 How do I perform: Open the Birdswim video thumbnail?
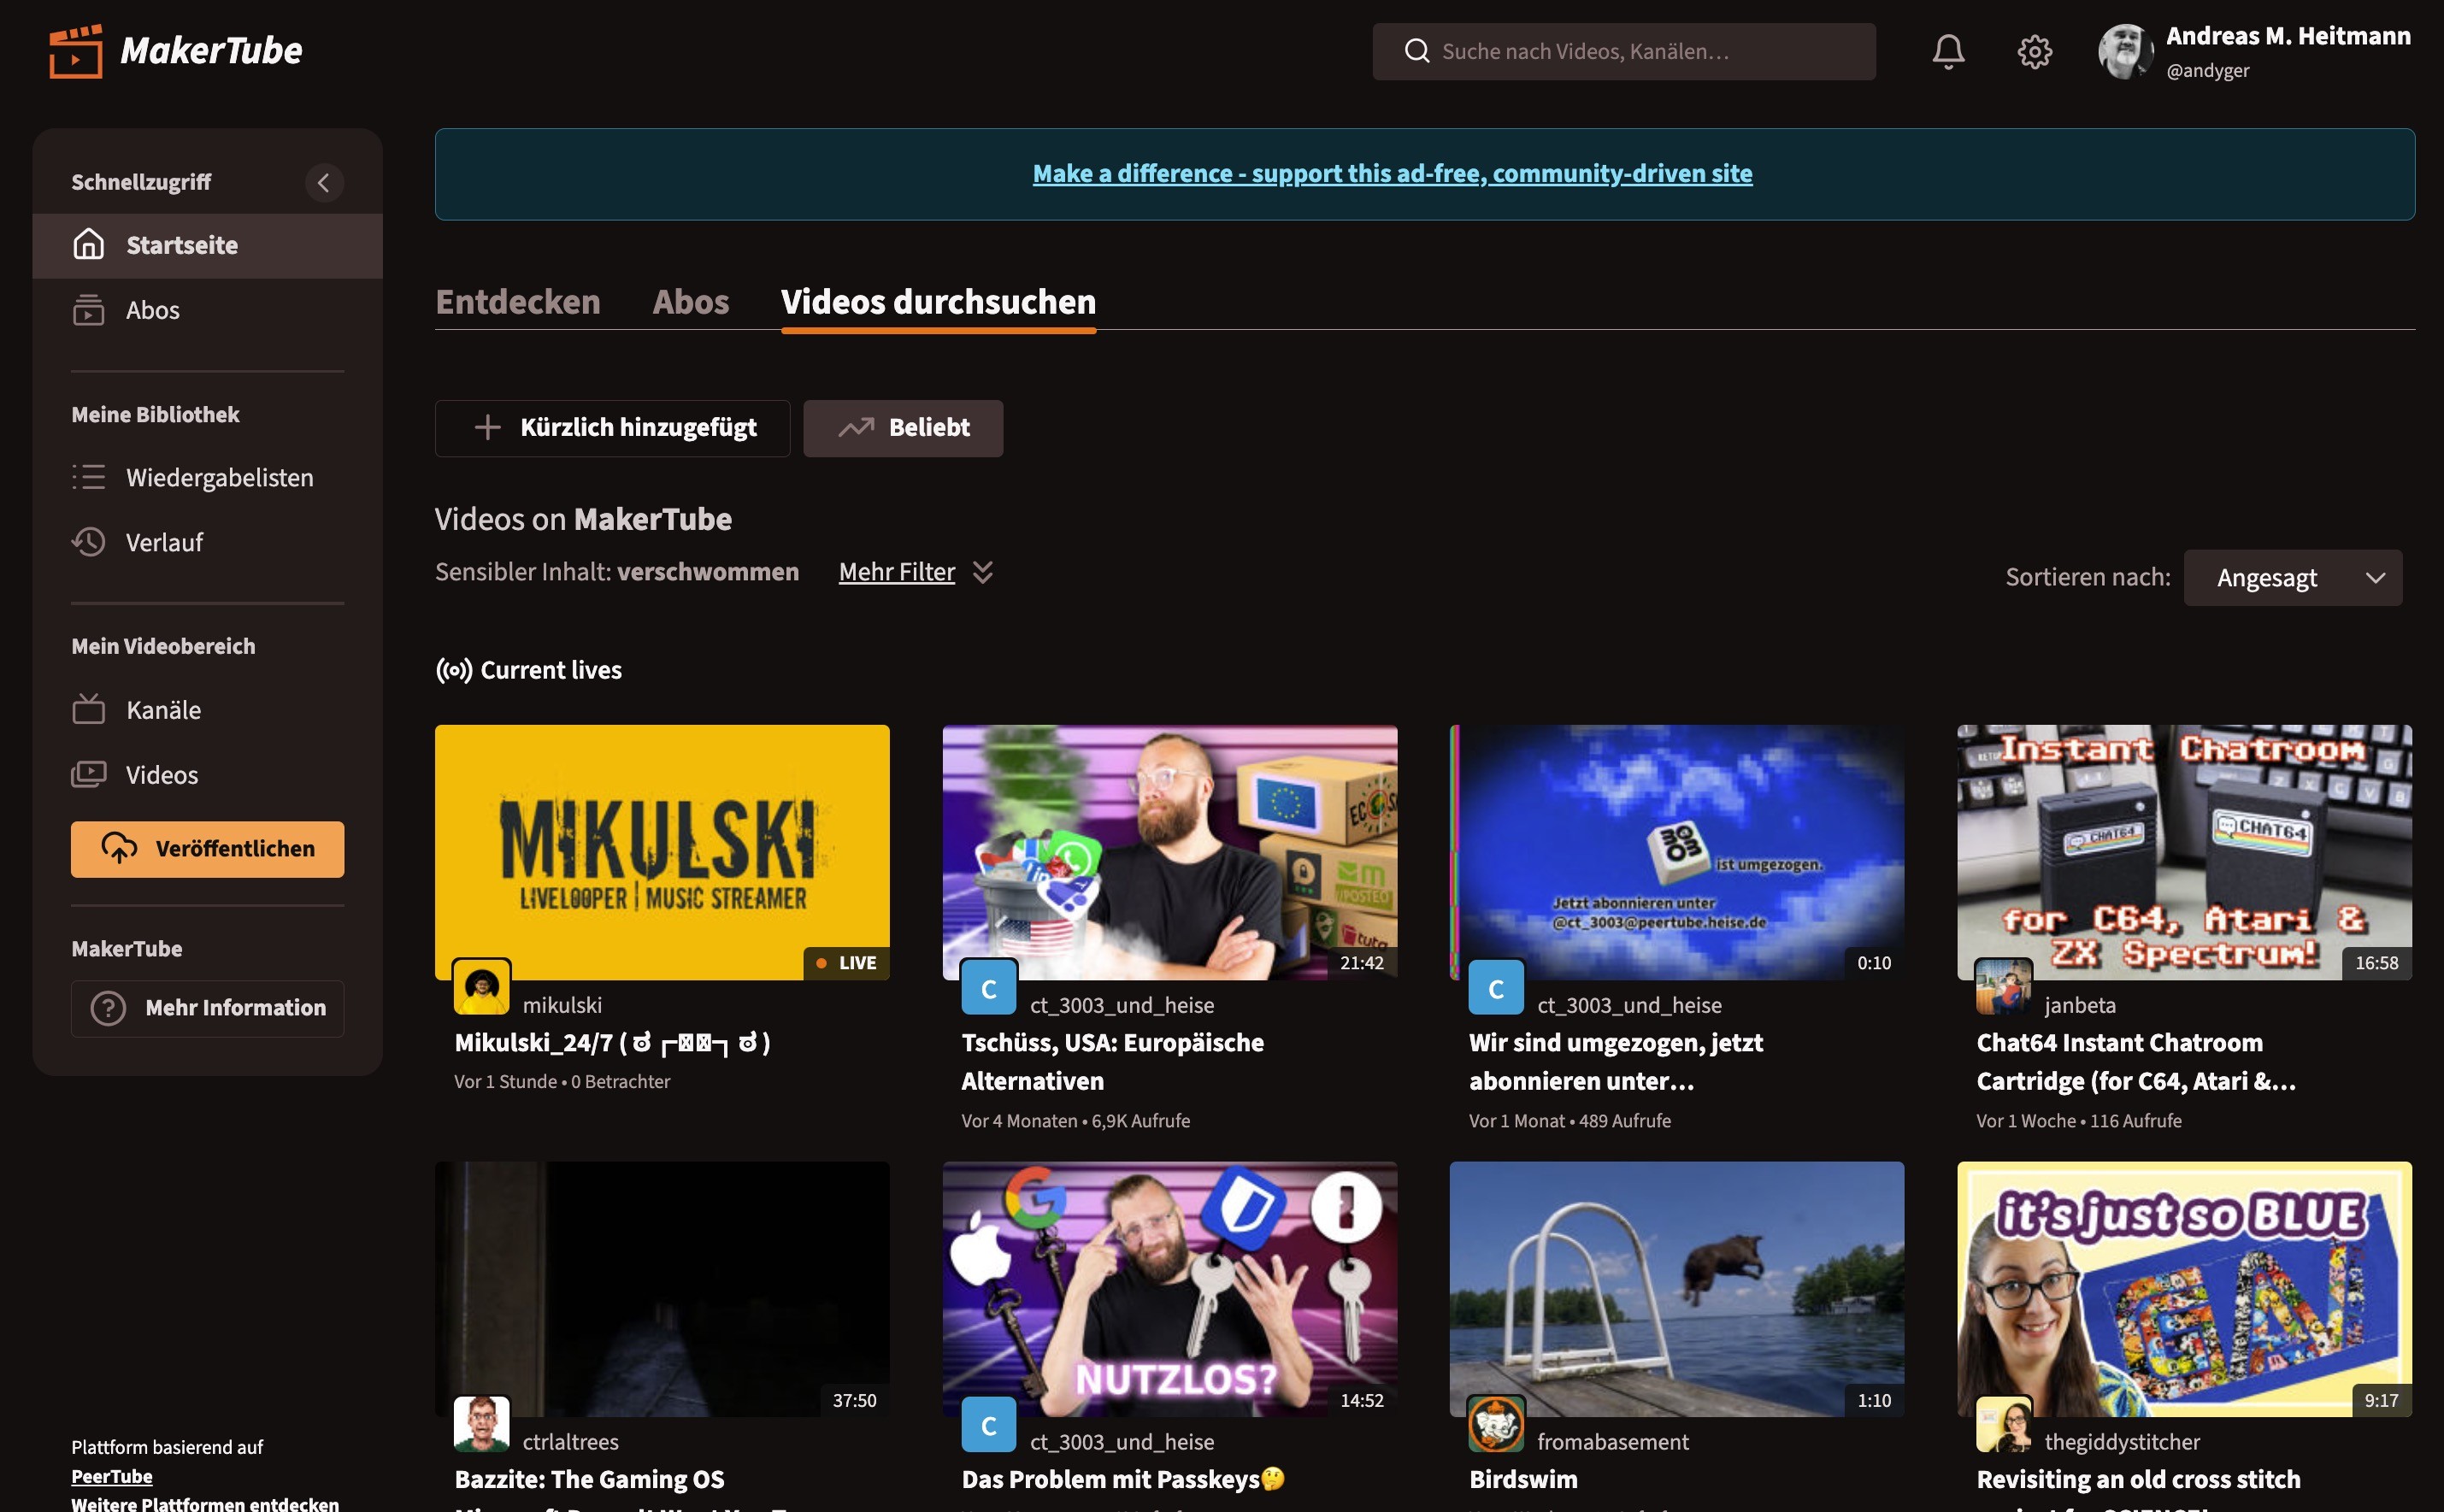click(x=1676, y=1288)
